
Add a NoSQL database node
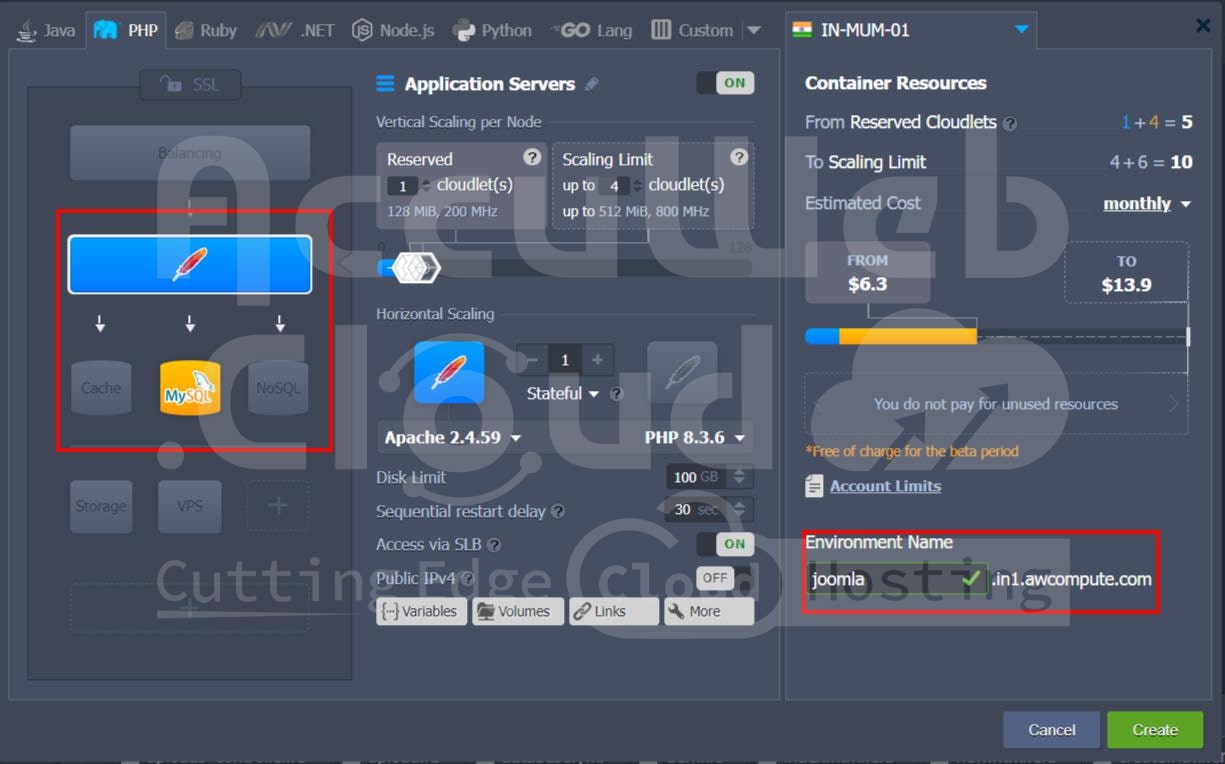[278, 388]
